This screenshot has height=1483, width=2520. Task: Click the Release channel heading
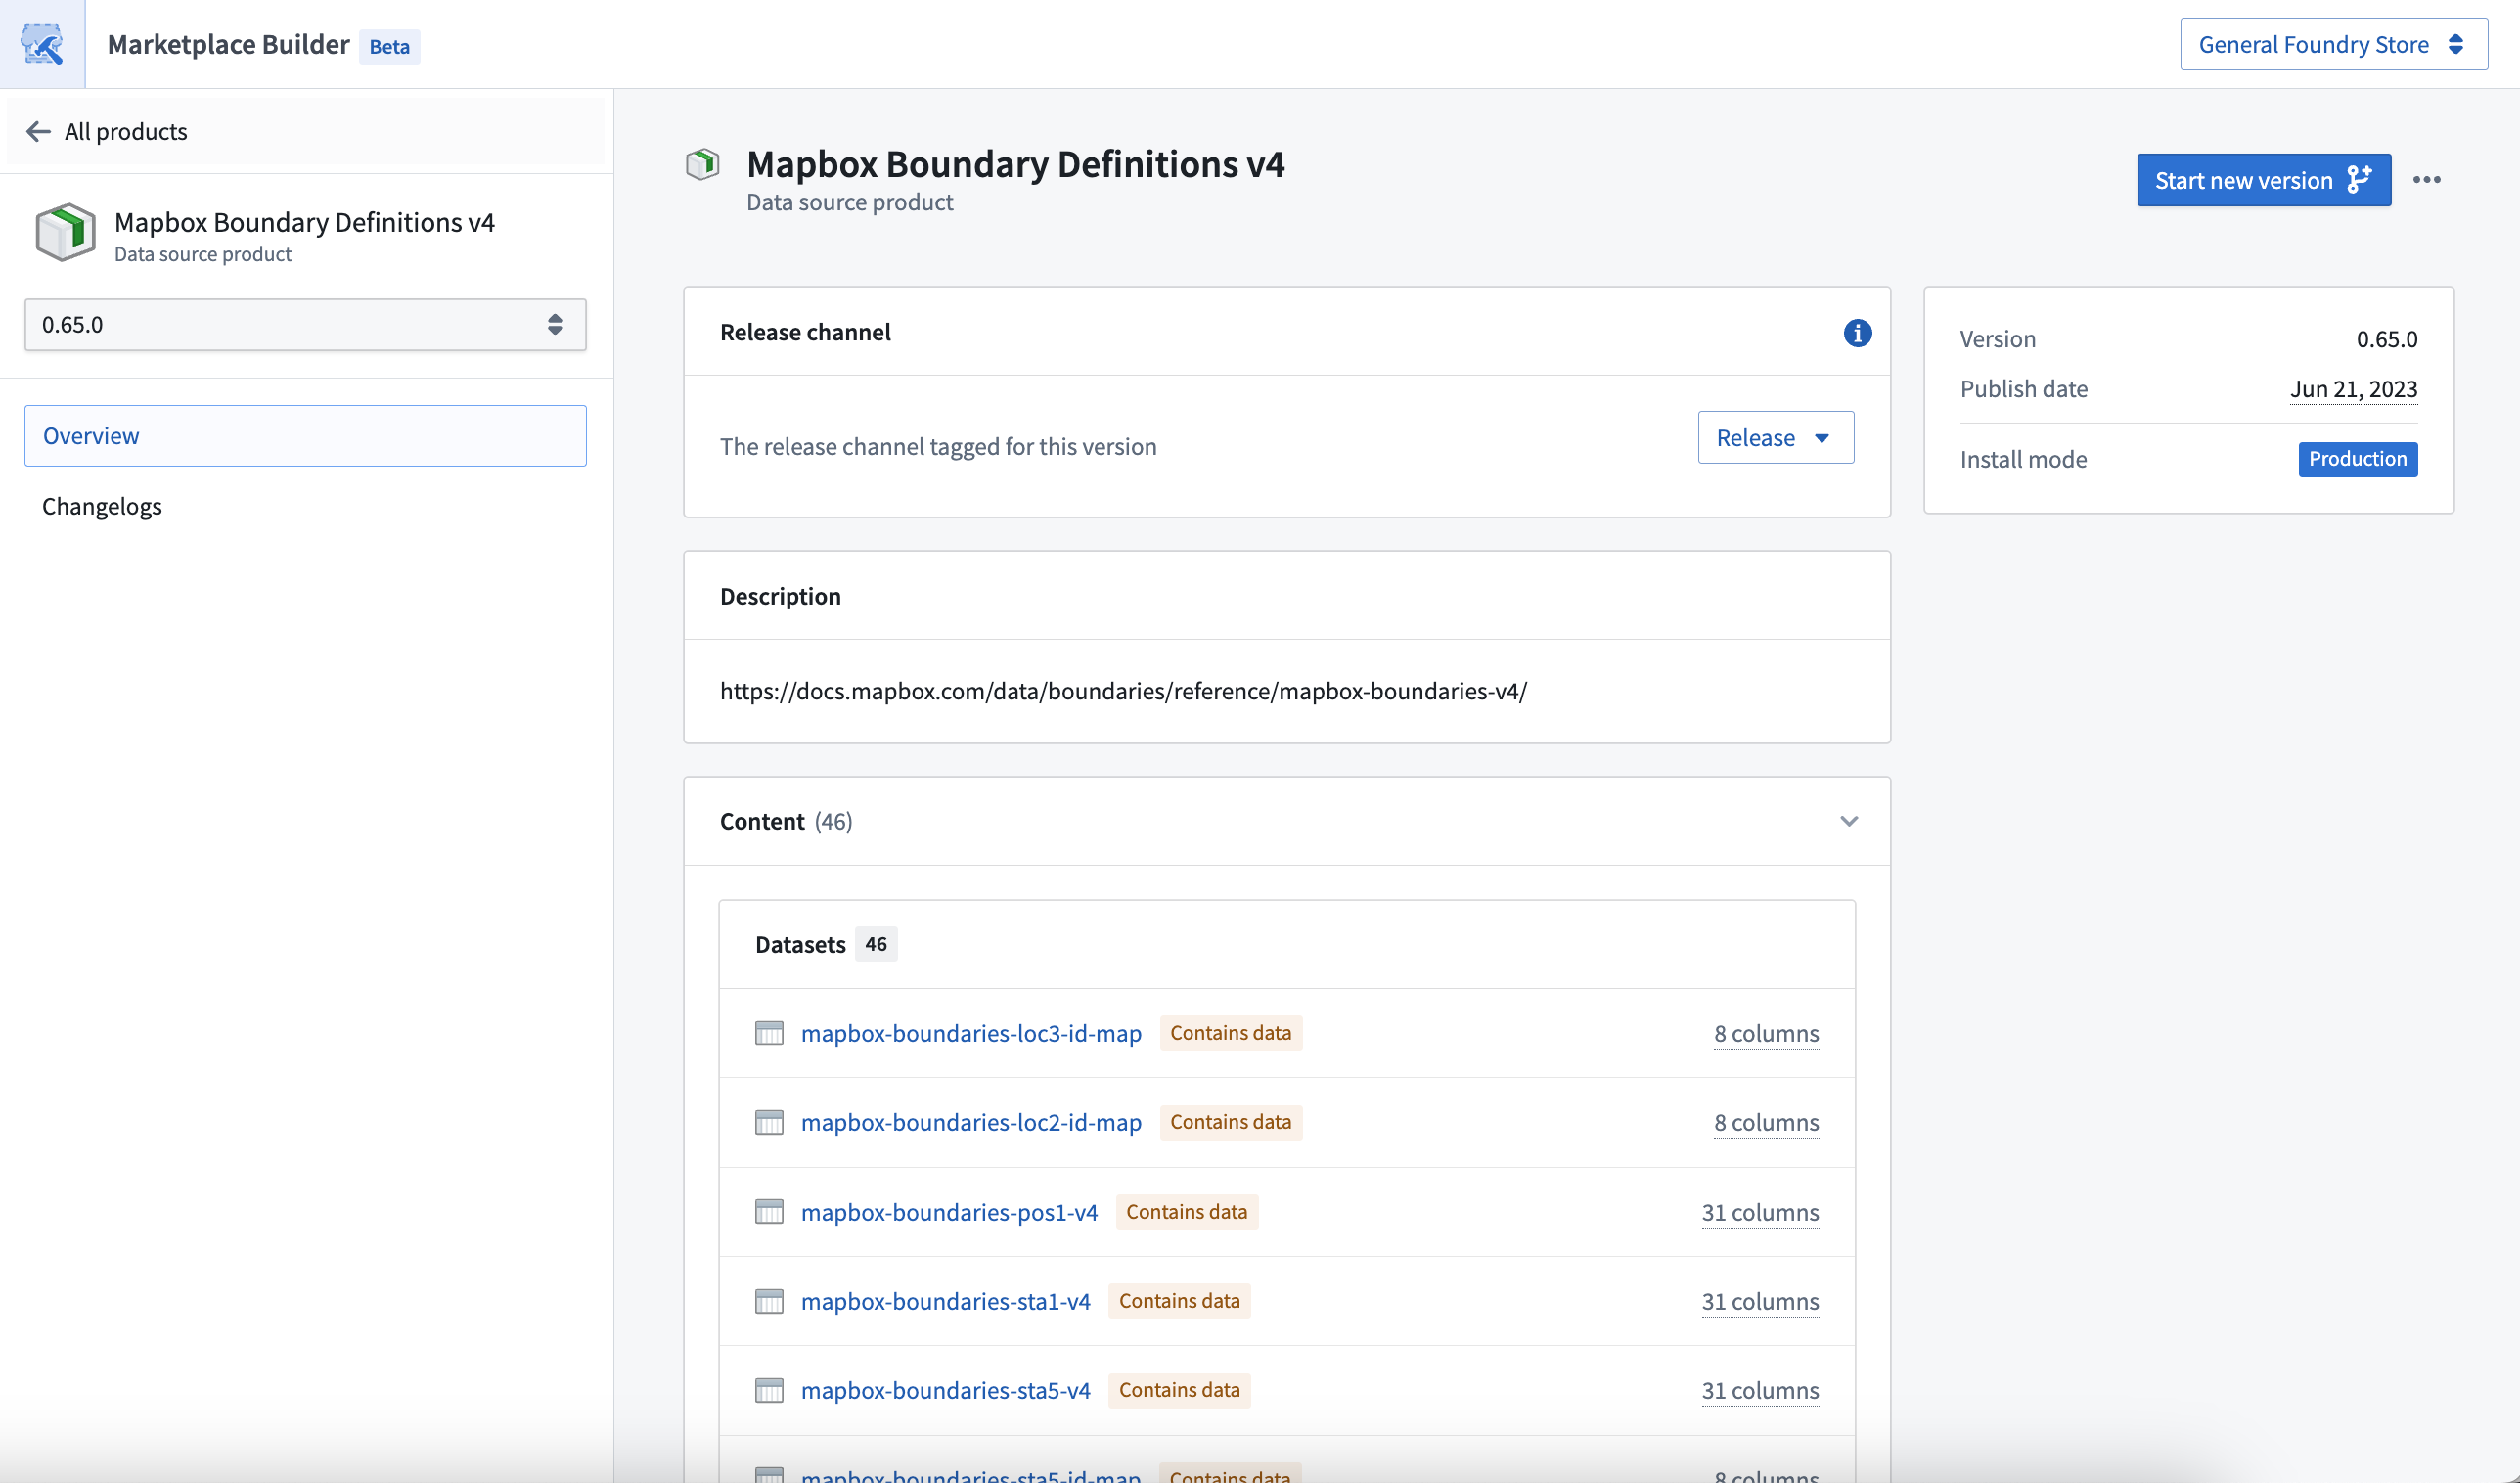pos(805,332)
